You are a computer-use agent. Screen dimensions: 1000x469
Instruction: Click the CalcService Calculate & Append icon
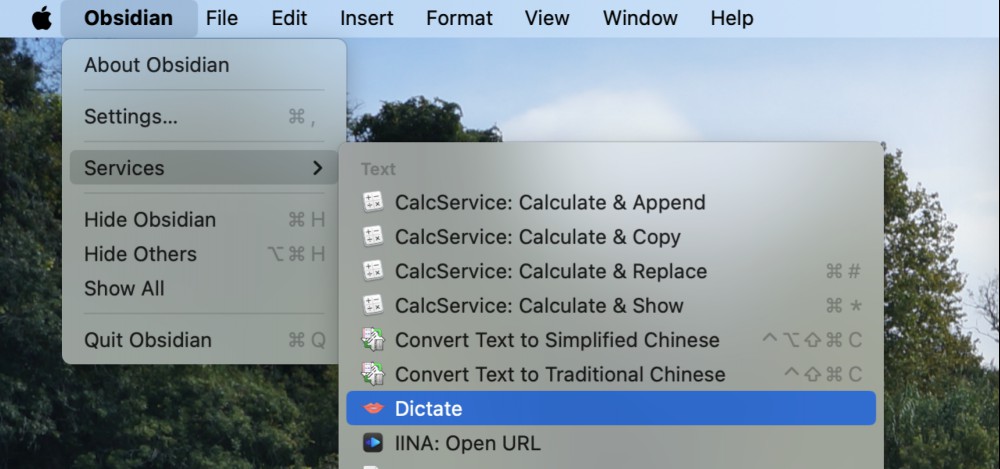pyautogui.click(x=373, y=202)
